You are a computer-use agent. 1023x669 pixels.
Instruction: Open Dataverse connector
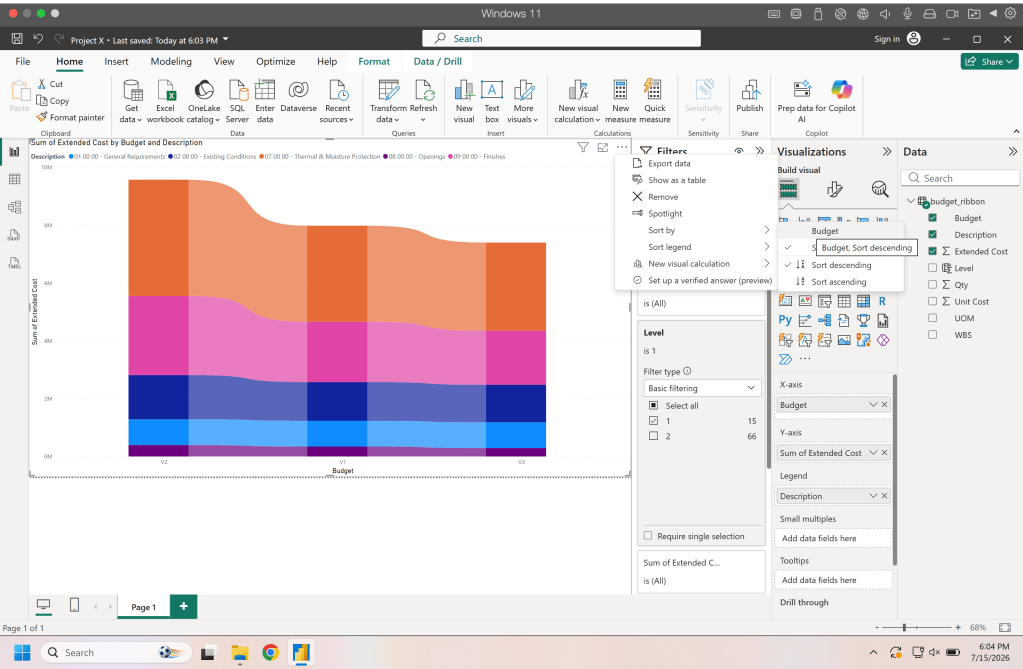click(298, 96)
